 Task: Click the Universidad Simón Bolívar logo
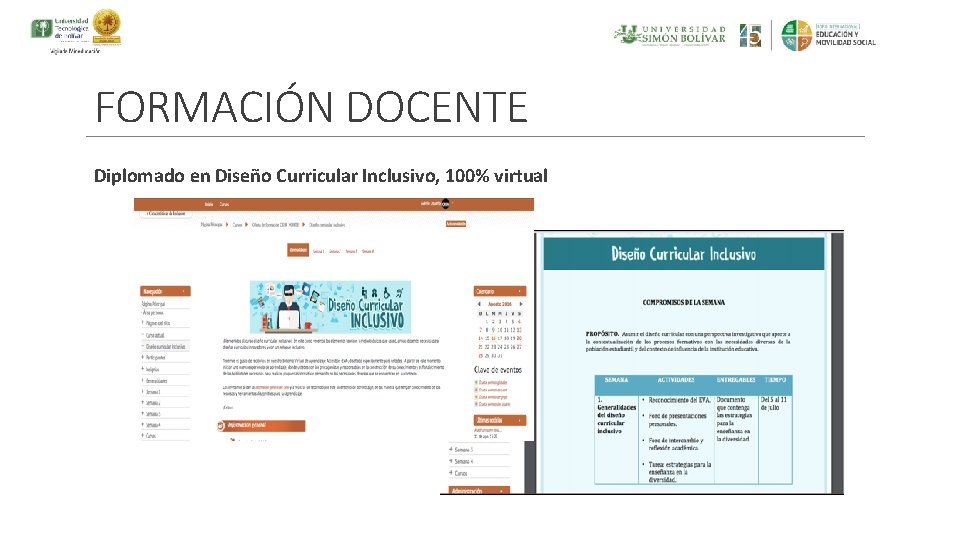point(670,35)
